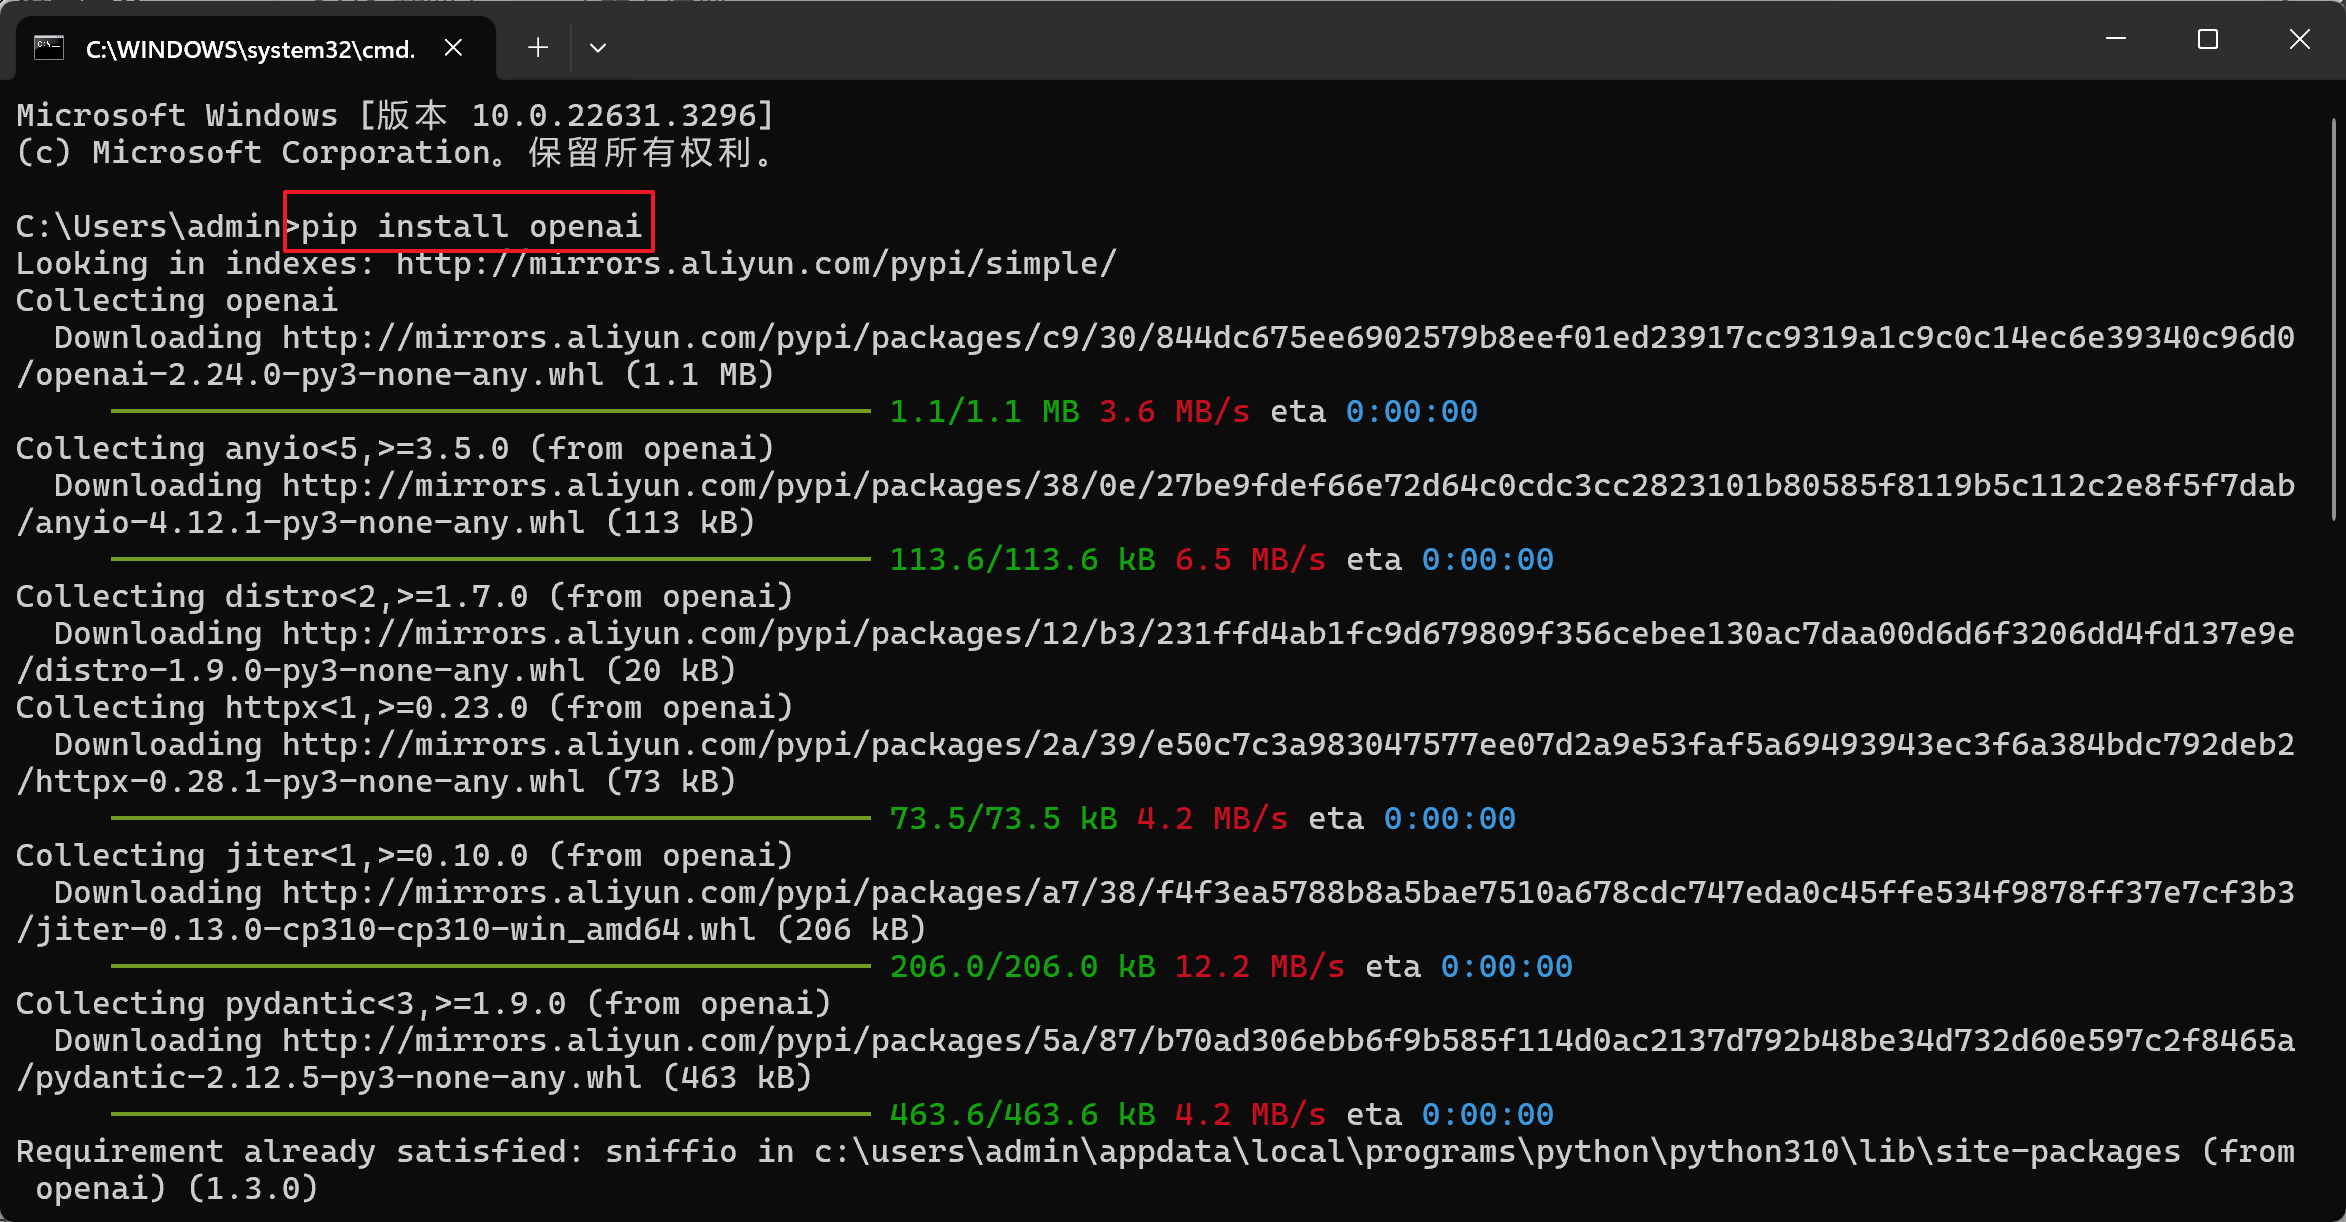Maximize the terminal window

click(2208, 39)
